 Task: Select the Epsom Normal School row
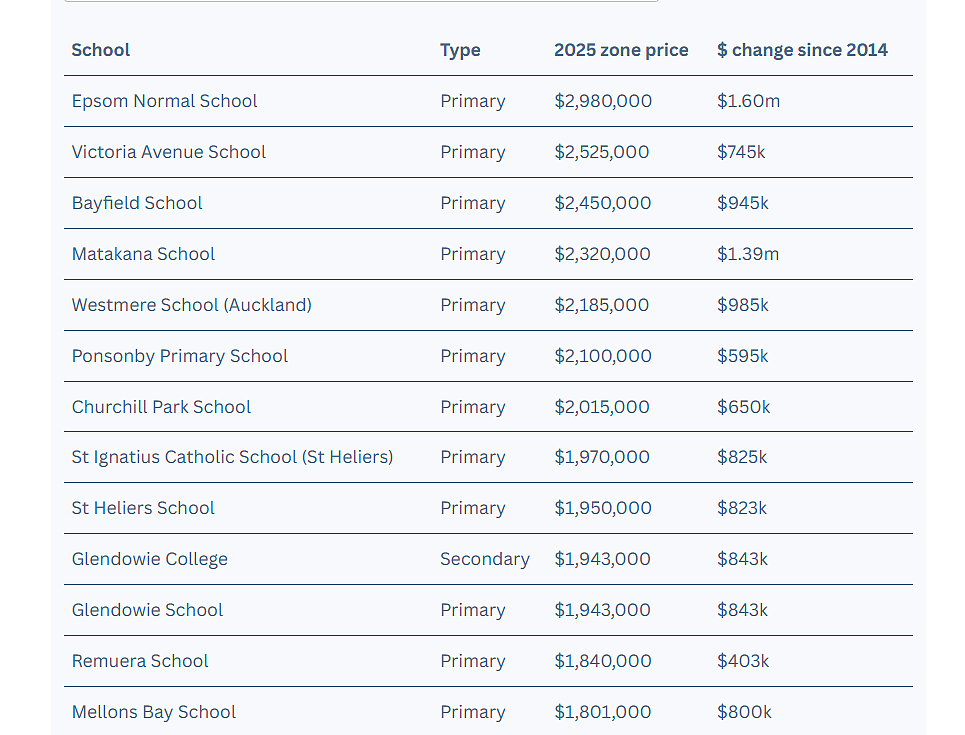488,101
